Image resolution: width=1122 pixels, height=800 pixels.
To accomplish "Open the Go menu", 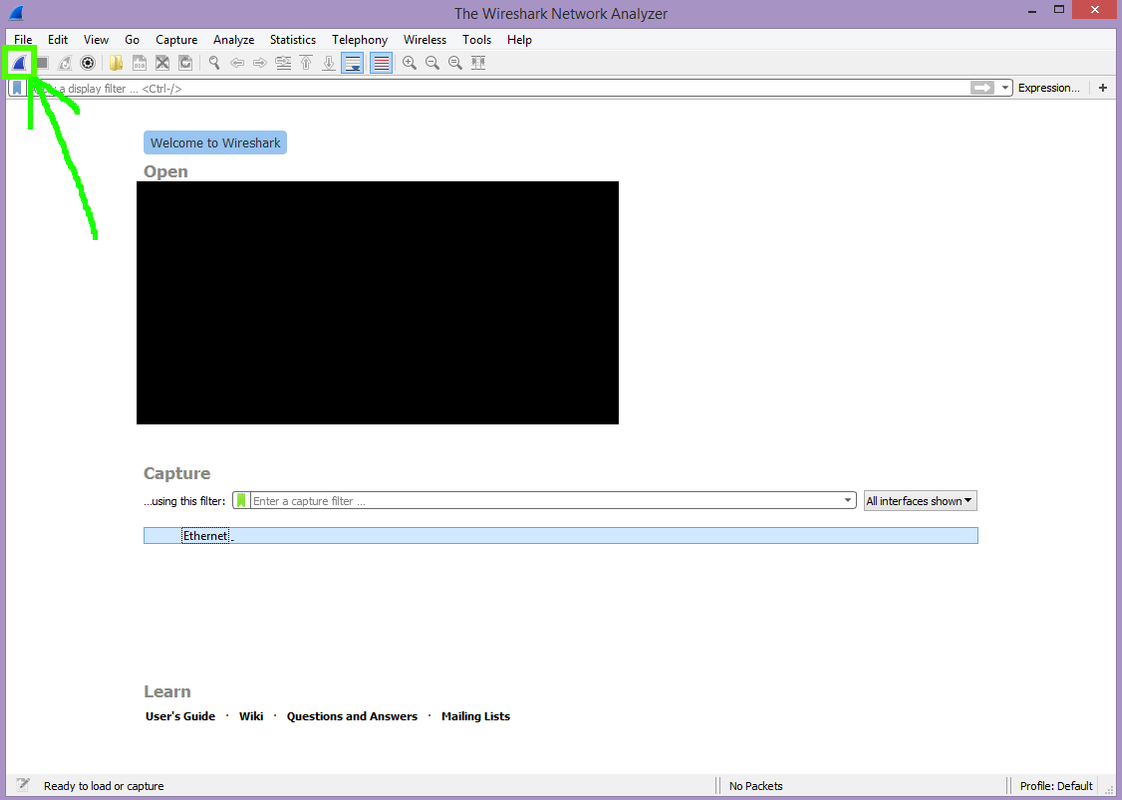I will coord(132,40).
